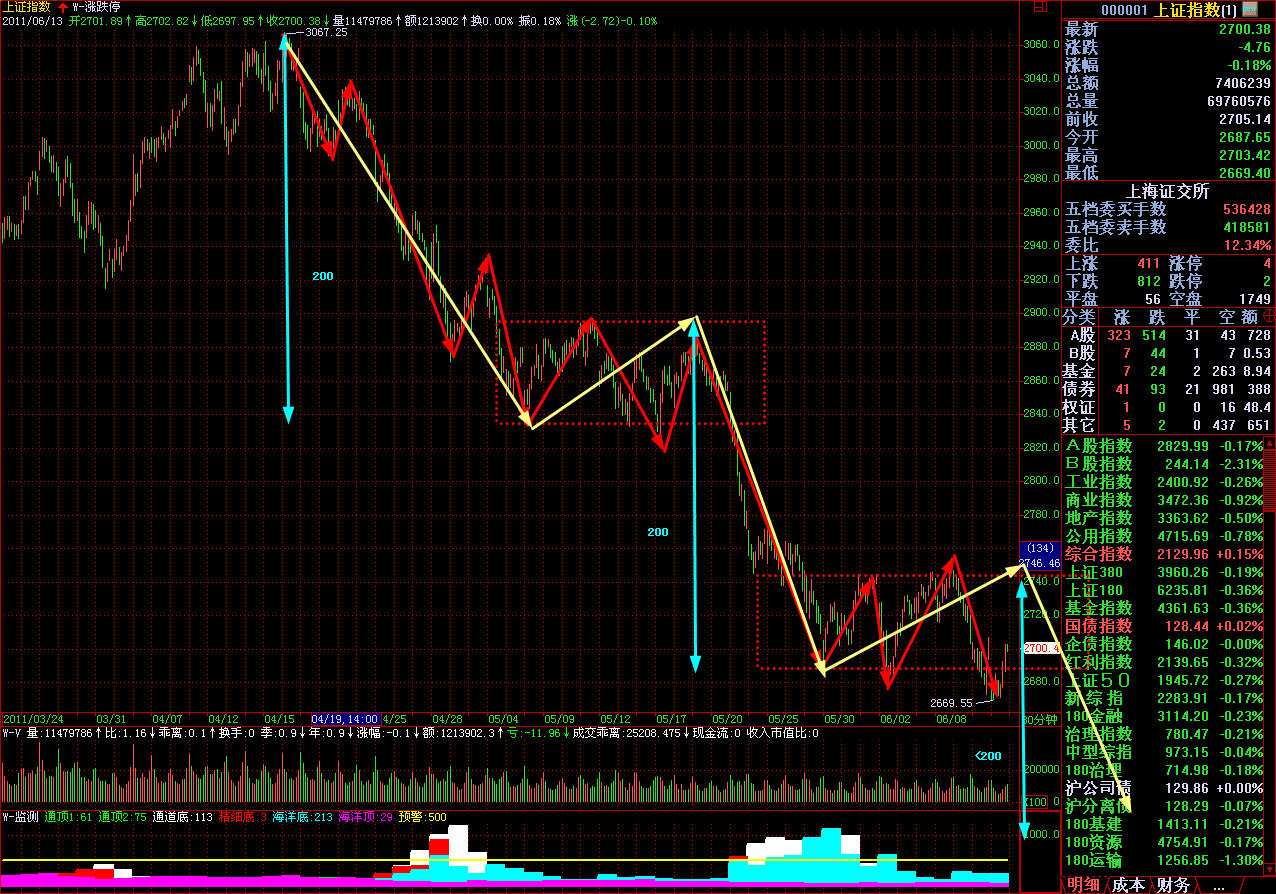This screenshot has width=1276, height=894.
Task: Switch to the 财务 tab
Action: pyautogui.click(x=1173, y=885)
